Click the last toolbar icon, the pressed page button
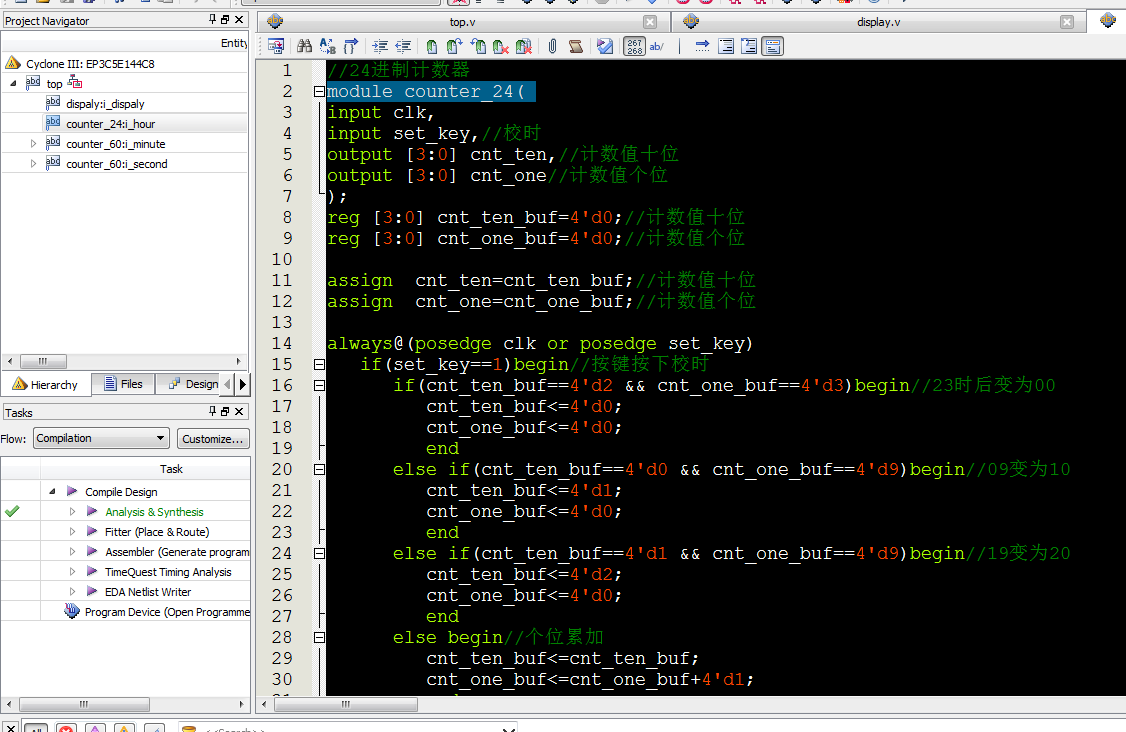Screen dimensions: 1126x732 [773, 47]
